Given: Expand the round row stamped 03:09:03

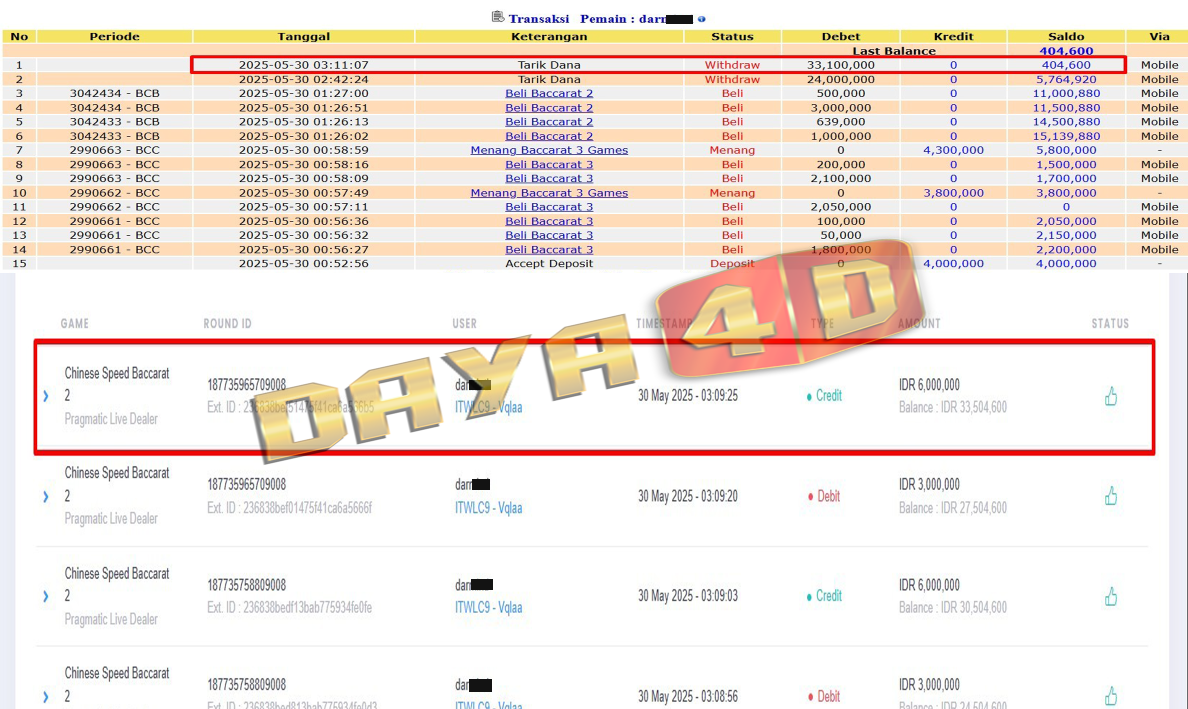Looking at the screenshot, I should pyautogui.click(x=45, y=596).
